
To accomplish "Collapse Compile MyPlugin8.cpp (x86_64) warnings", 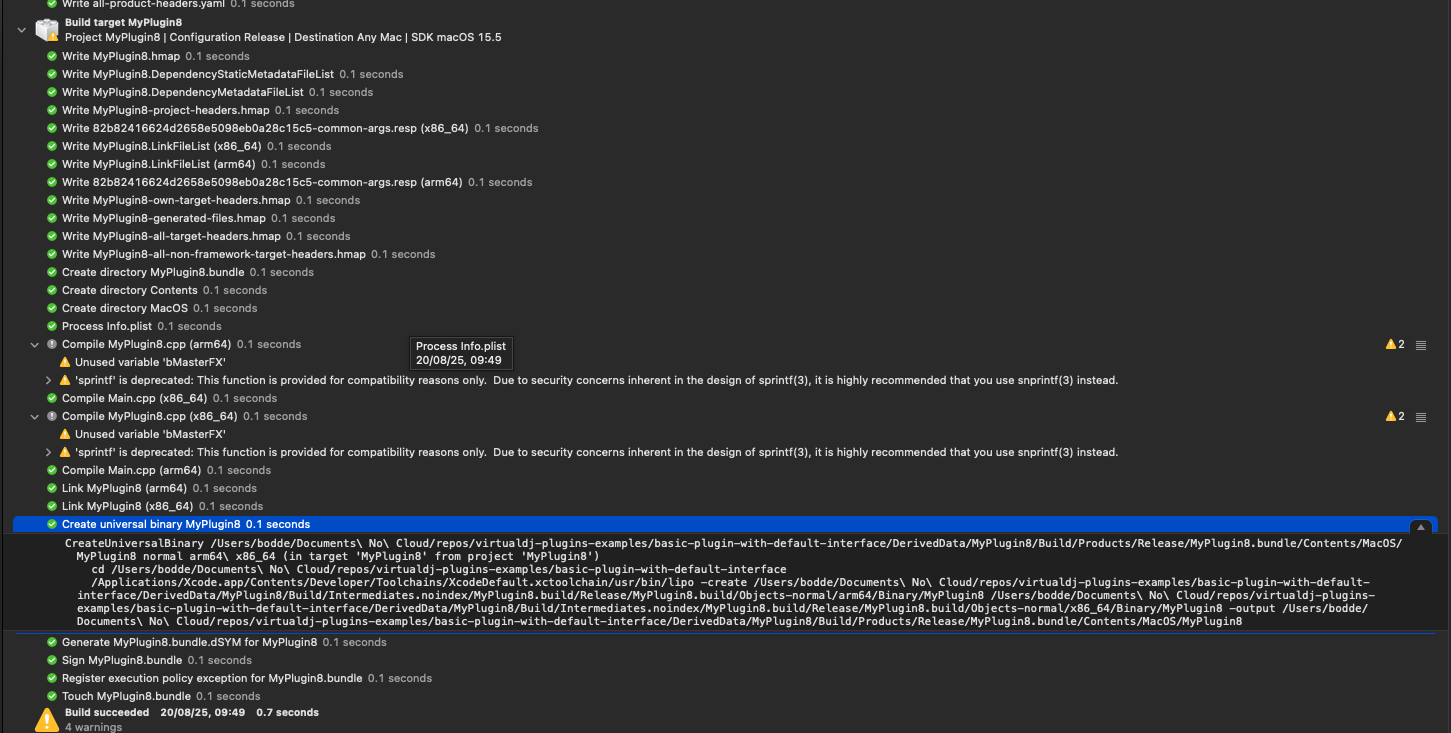I will tap(36, 416).
